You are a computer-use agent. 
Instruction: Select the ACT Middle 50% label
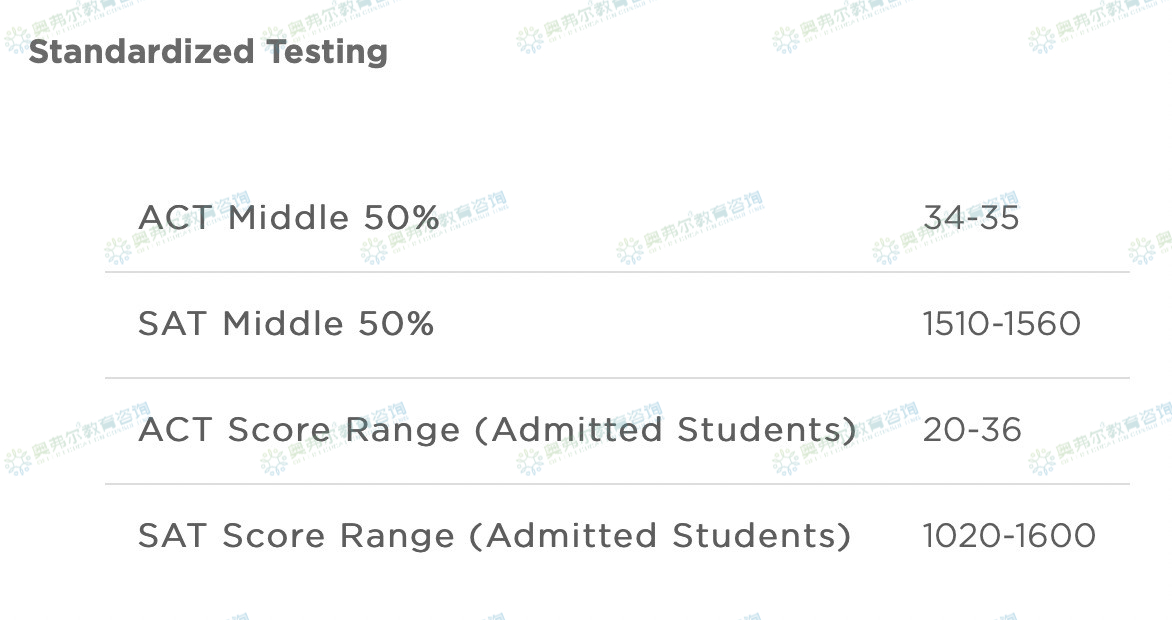point(288,218)
